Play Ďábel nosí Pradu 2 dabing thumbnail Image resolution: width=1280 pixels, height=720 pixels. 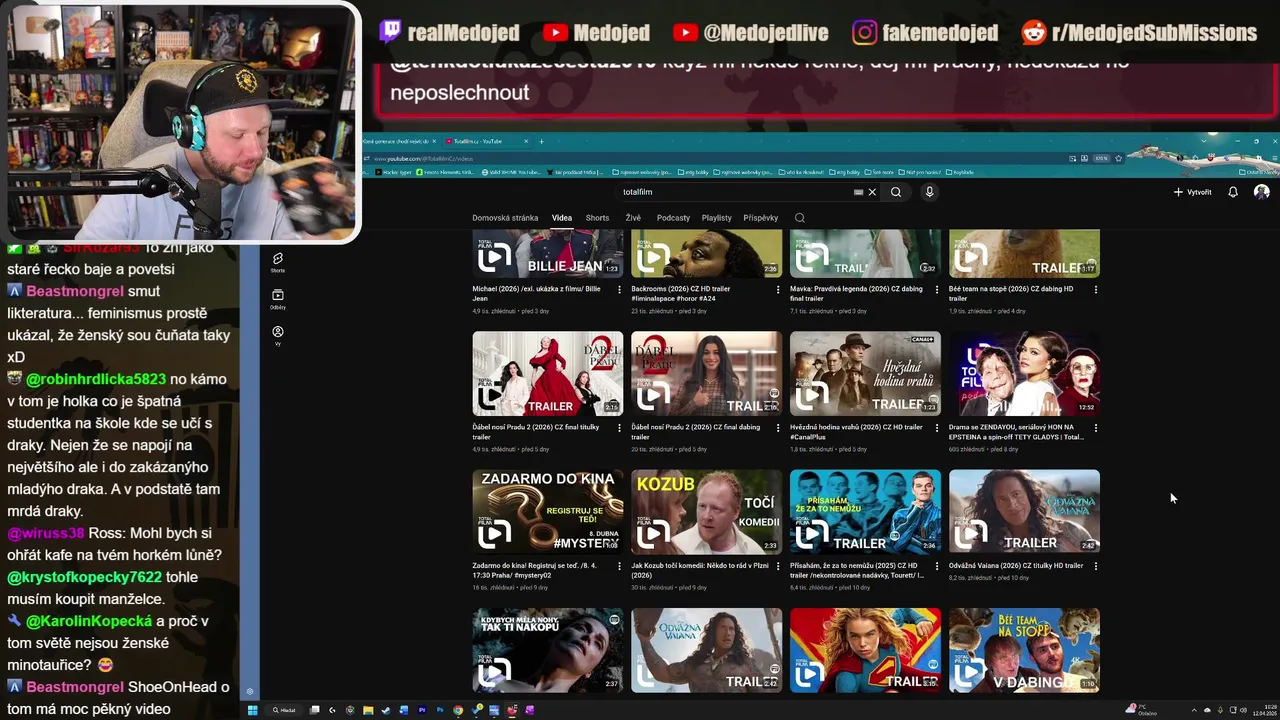707,373
